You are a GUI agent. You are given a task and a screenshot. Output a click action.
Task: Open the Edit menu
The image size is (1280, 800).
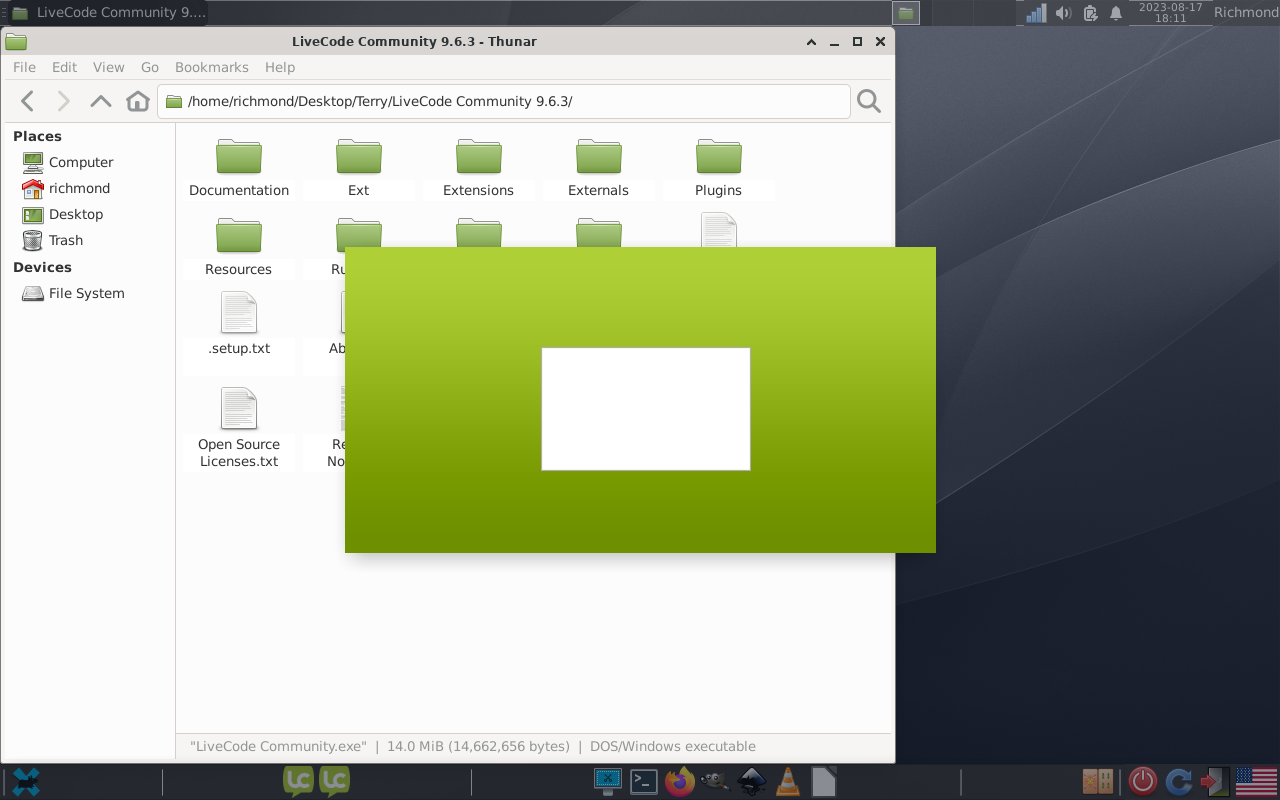coord(64,67)
